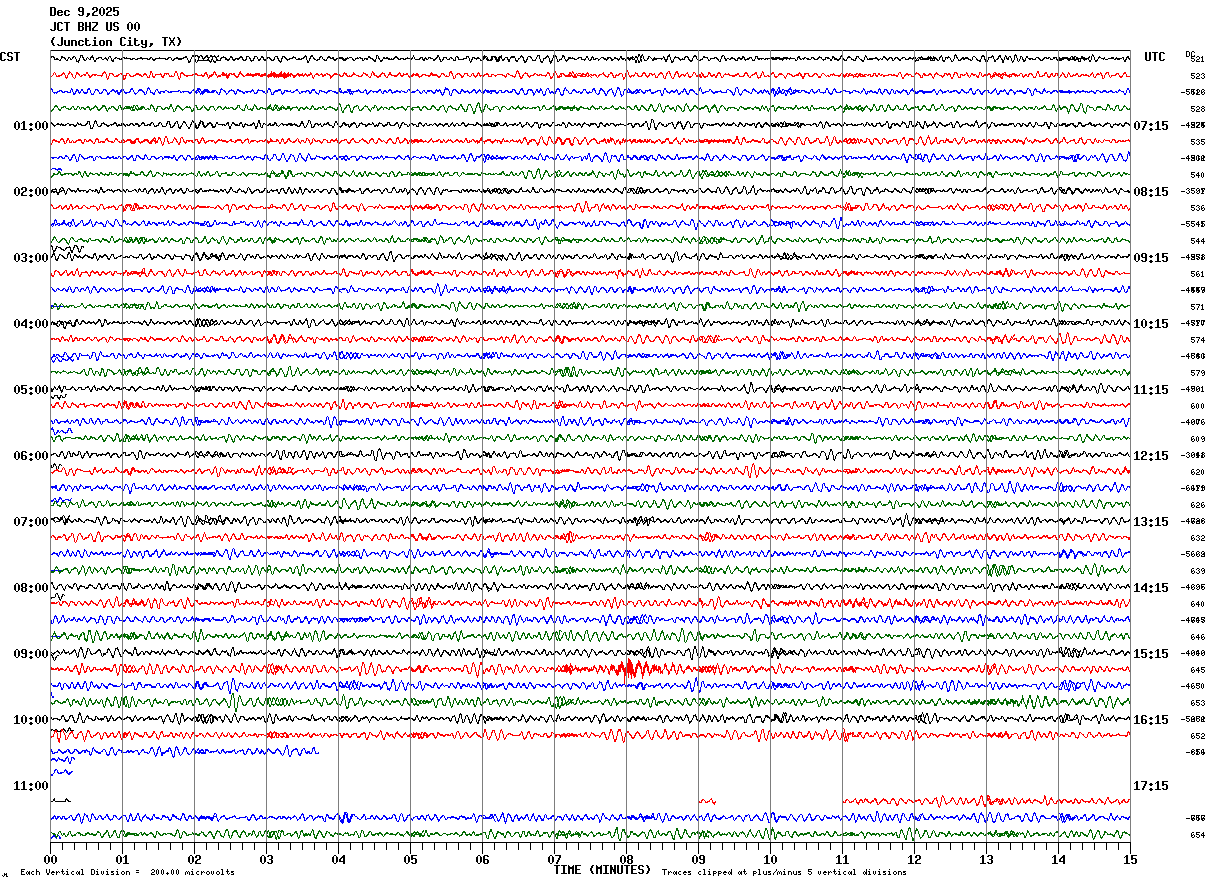Viewport: 1210px width, 886px height.
Task: Click the DC offset value 653
Action: click(x=1197, y=703)
